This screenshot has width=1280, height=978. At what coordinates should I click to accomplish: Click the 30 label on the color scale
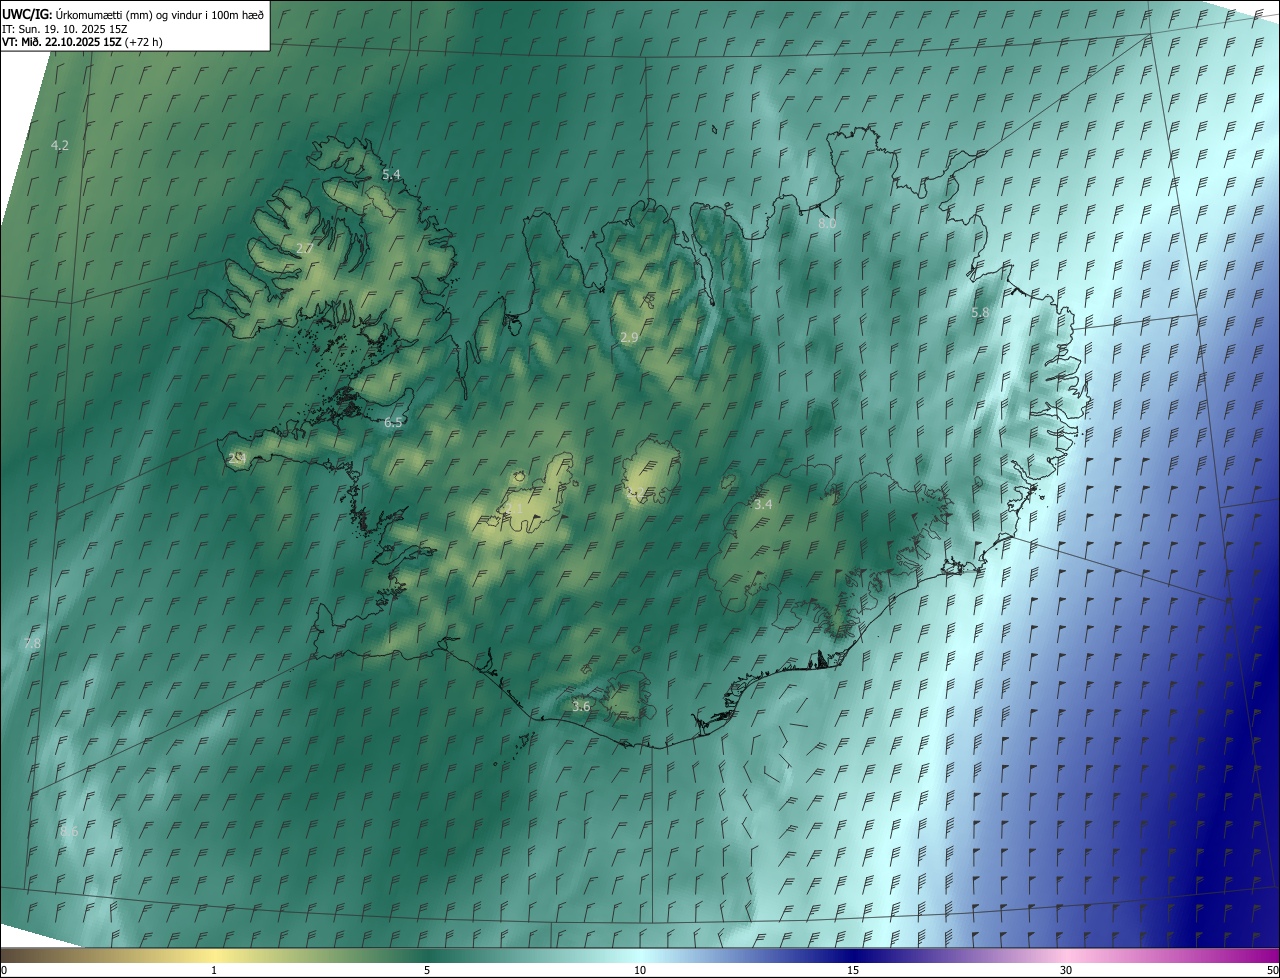pos(1066,970)
